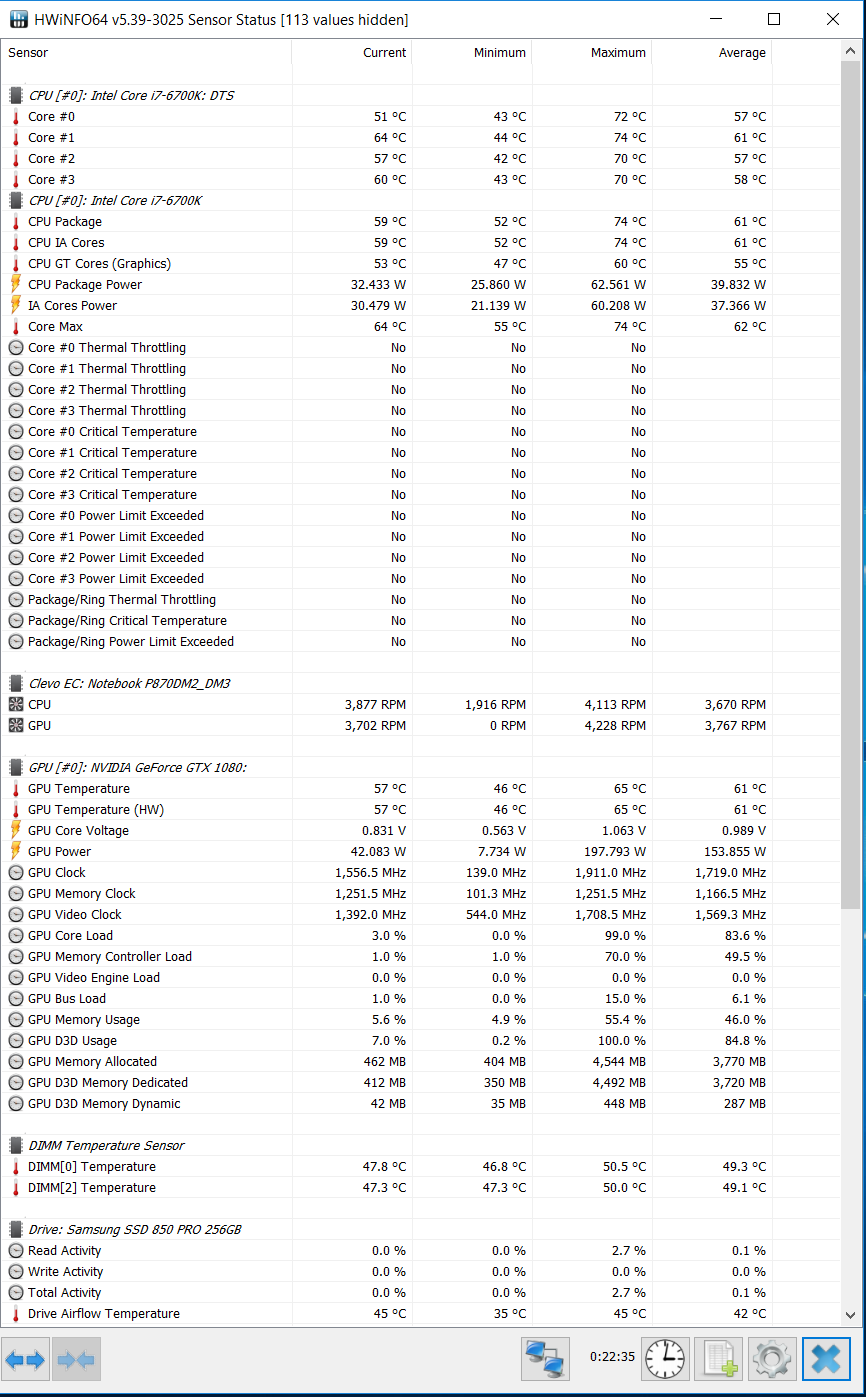Click the drive icon for Samsung SSD 850 PRO

15,1230
